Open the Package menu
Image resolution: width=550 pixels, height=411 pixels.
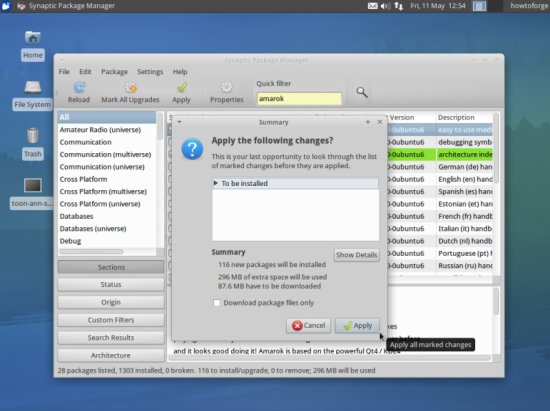pos(114,72)
